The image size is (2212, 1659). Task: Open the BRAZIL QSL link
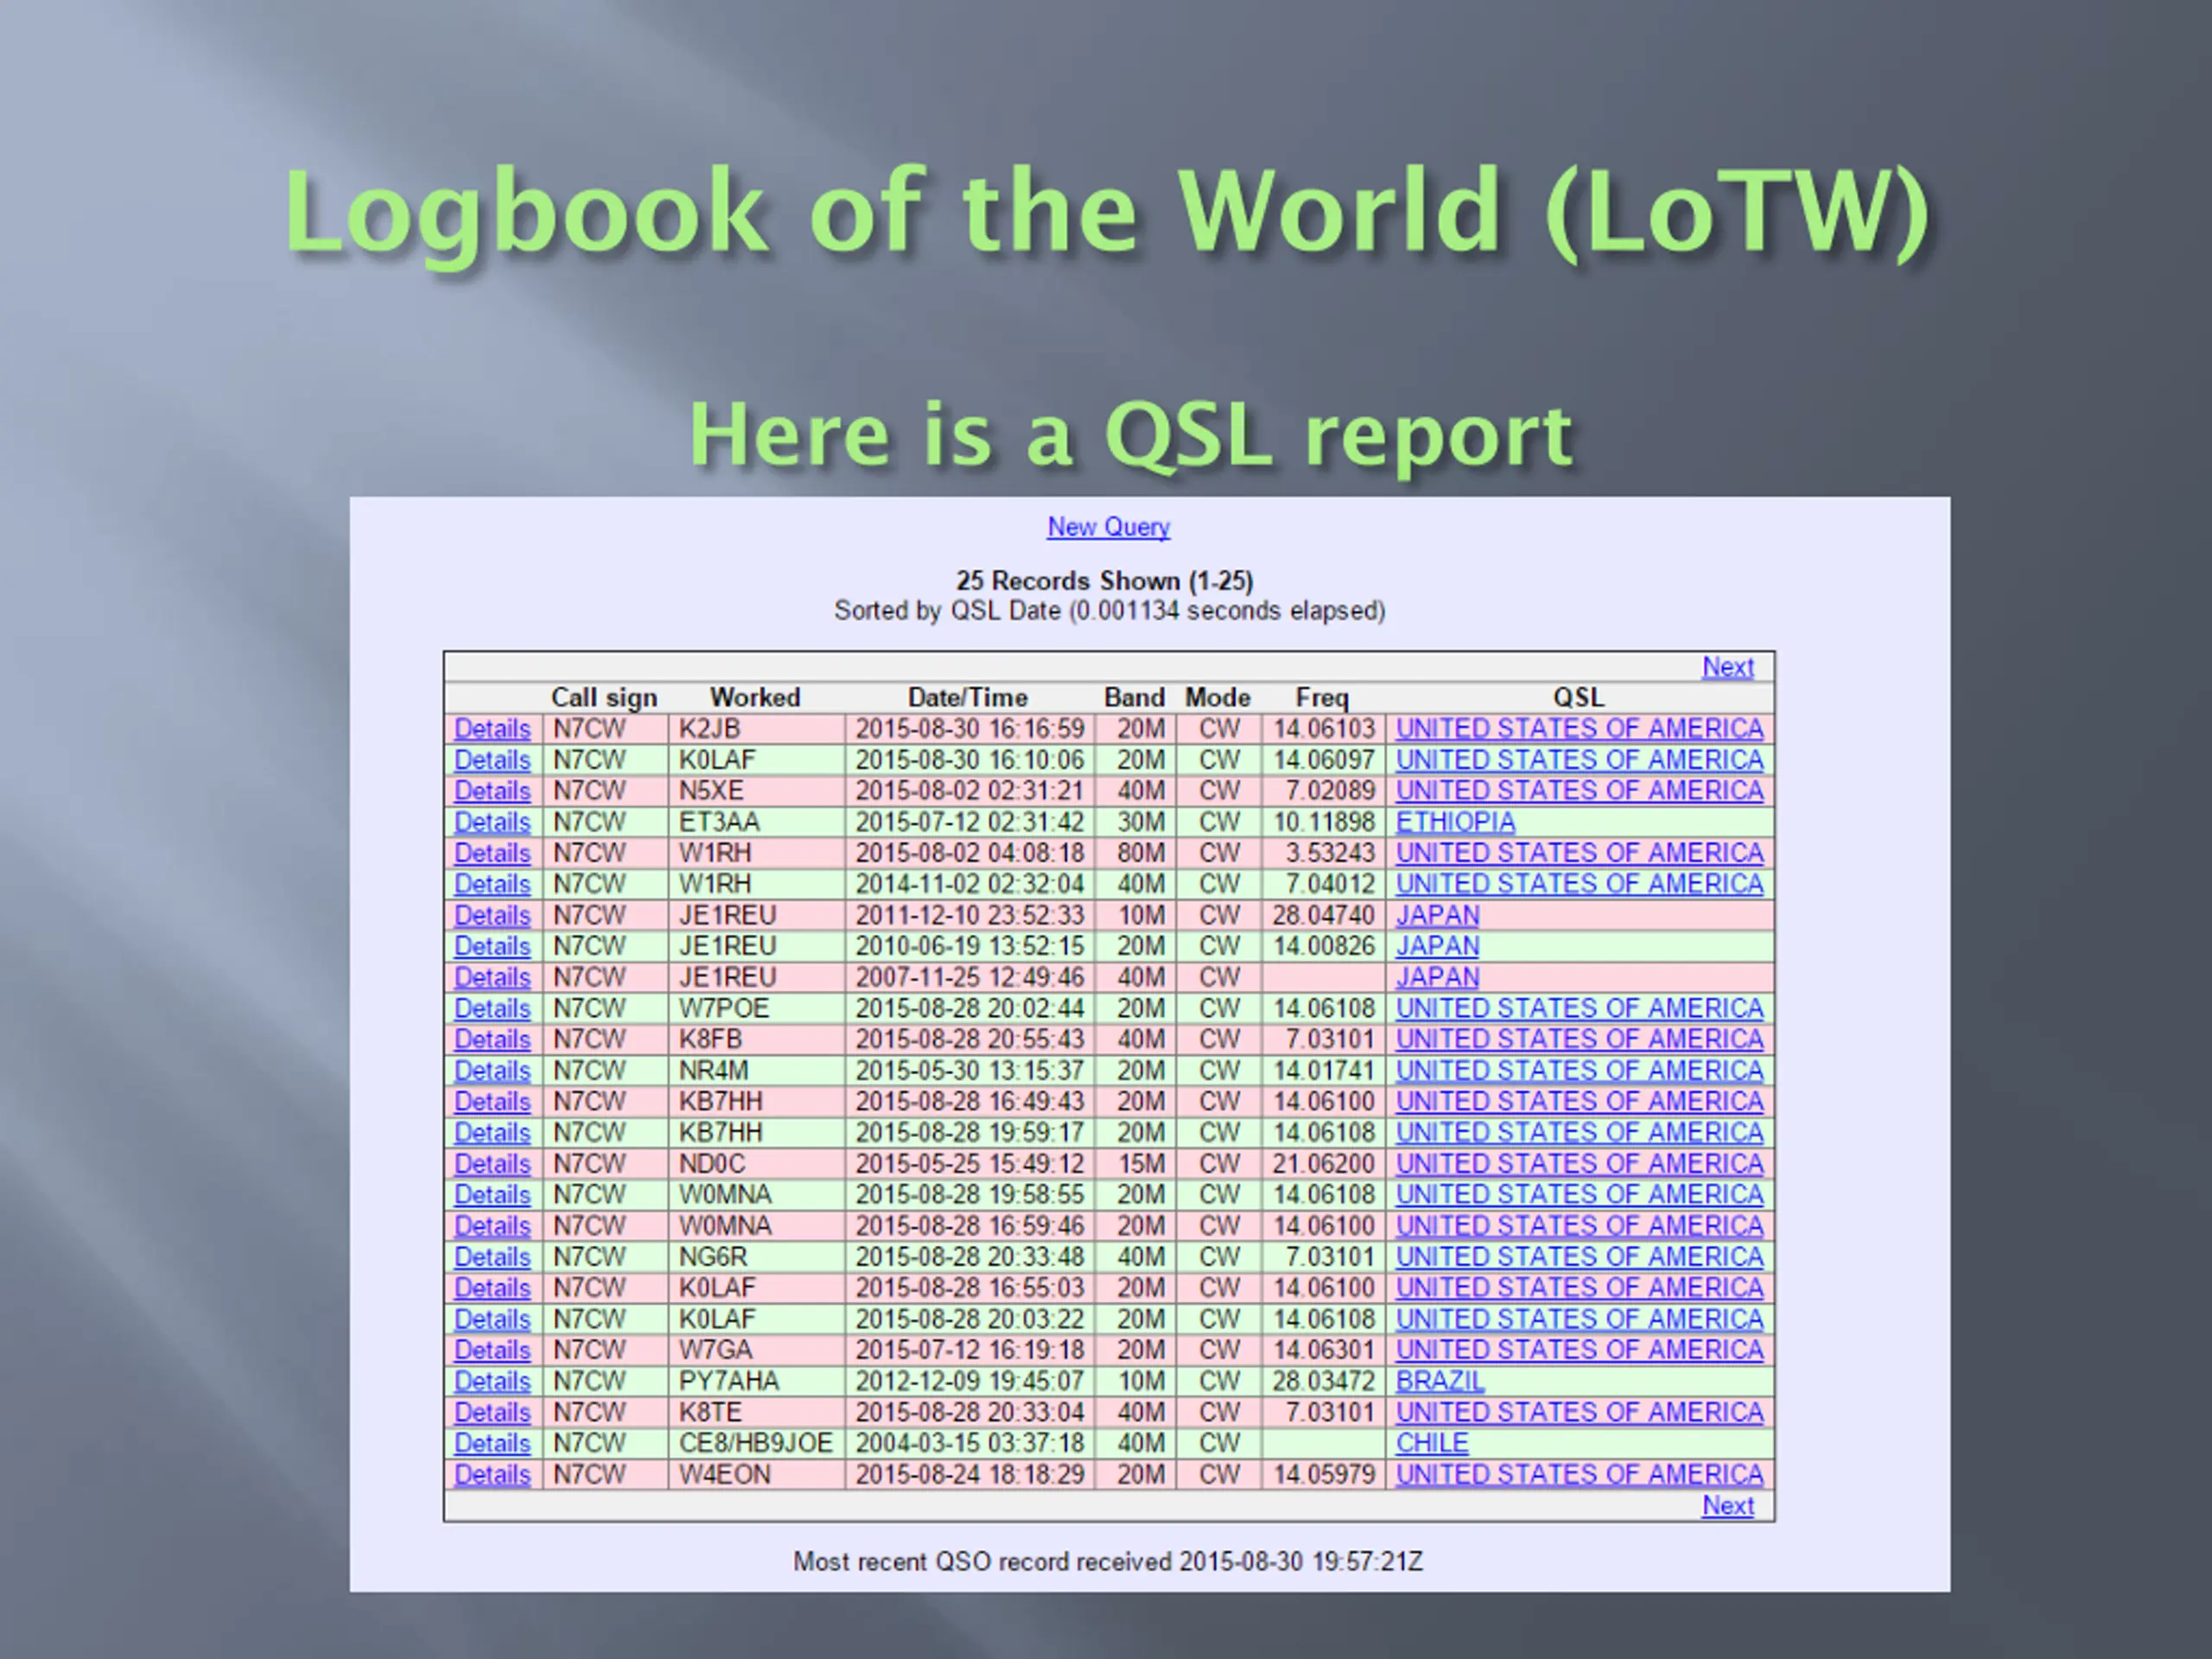pyautogui.click(x=1440, y=1381)
